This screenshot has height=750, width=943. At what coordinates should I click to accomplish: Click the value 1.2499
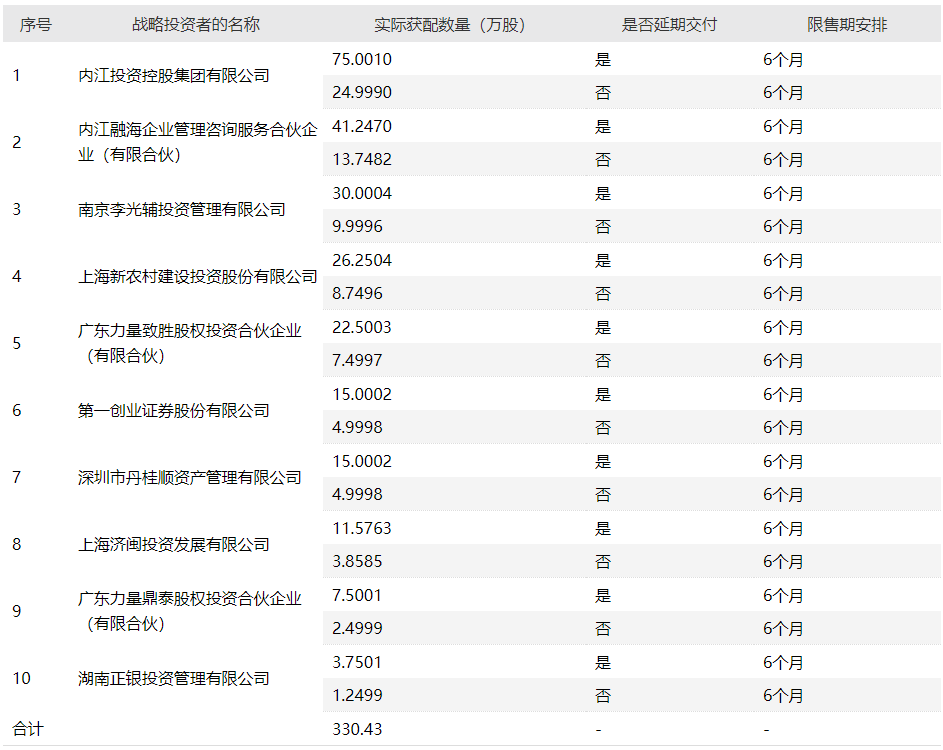(x=357, y=695)
